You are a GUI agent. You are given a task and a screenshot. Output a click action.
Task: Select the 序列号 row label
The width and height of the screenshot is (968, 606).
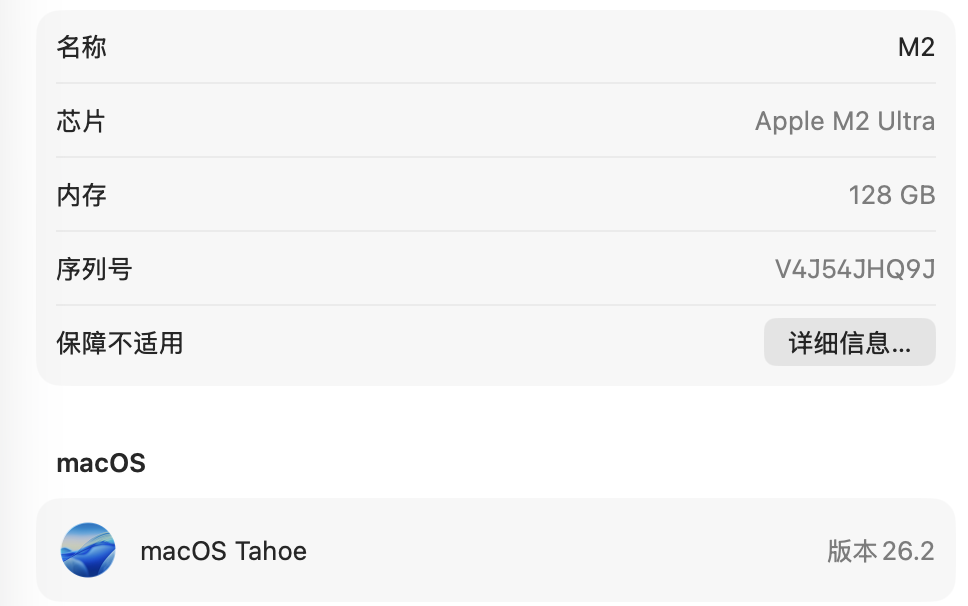click(x=94, y=269)
